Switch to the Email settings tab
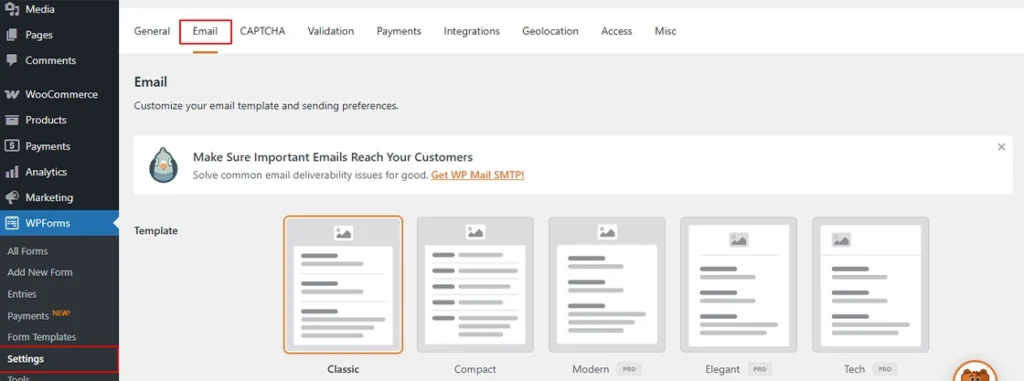Screen dimensions: 1024x381 click(205, 31)
